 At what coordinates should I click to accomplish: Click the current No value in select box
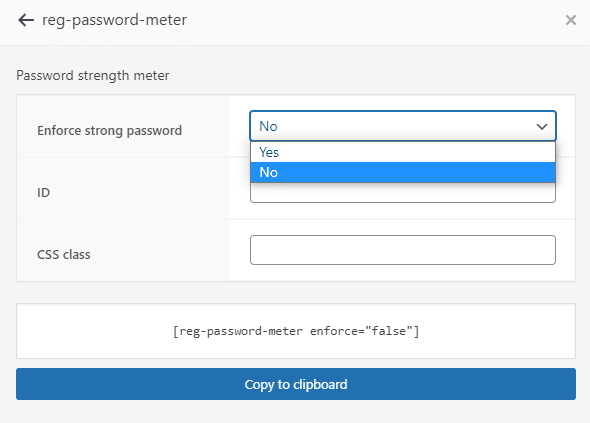pos(268,126)
